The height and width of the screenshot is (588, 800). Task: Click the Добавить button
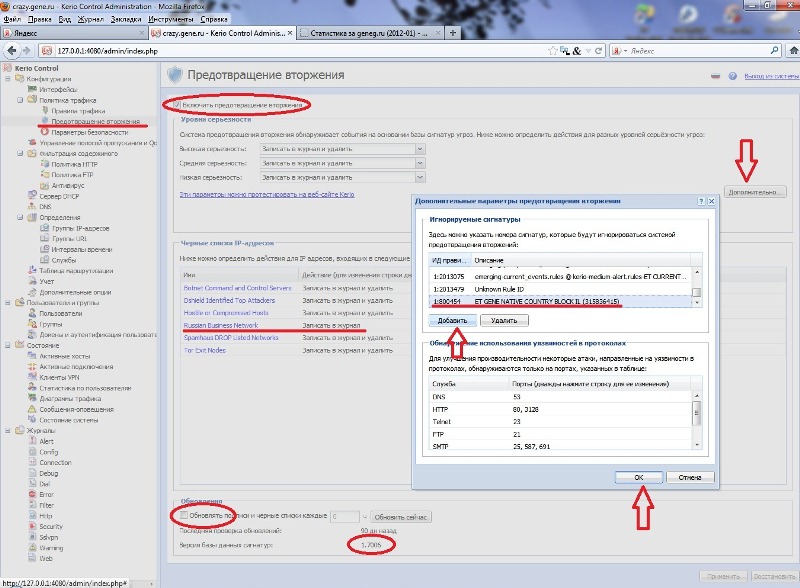(x=452, y=321)
